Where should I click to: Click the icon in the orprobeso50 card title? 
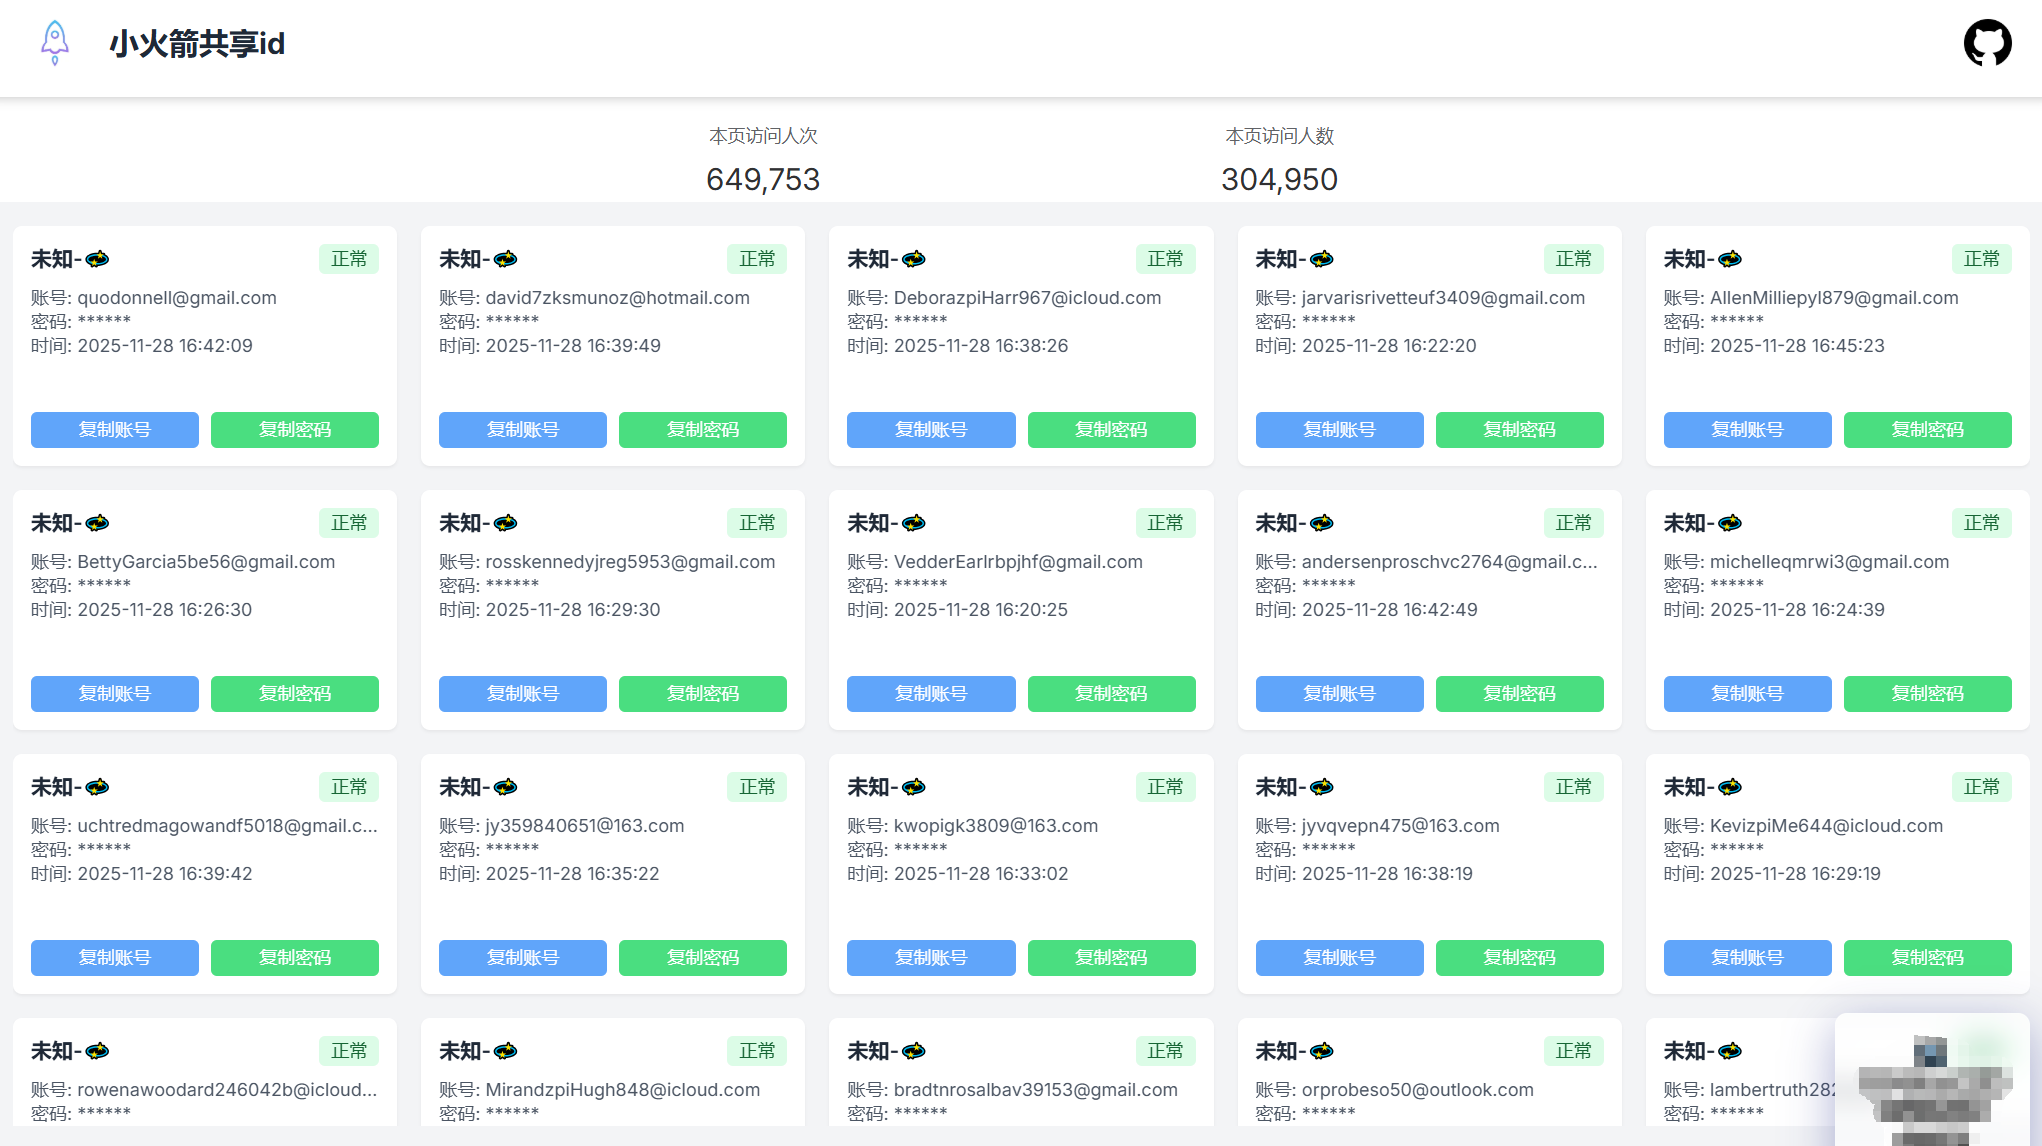[x=1321, y=1052]
